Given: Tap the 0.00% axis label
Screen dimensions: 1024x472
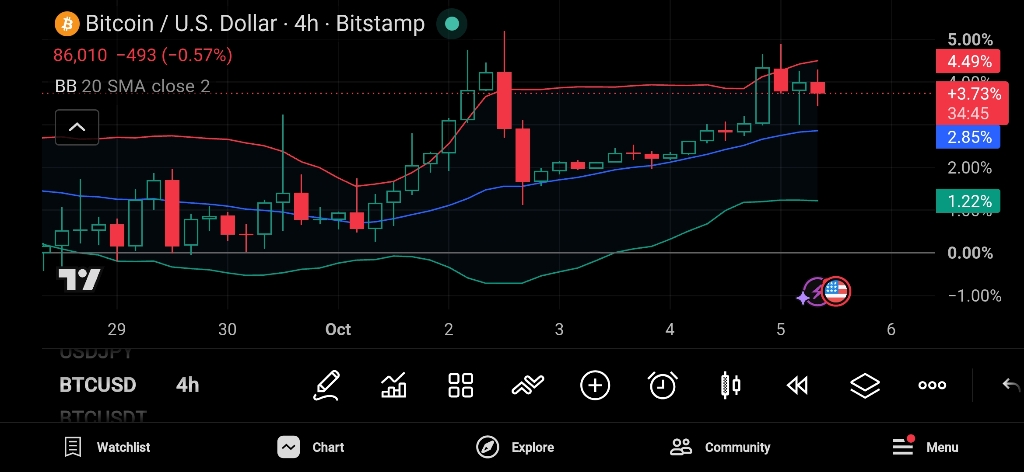Looking at the screenshot, I should [970, 253].
